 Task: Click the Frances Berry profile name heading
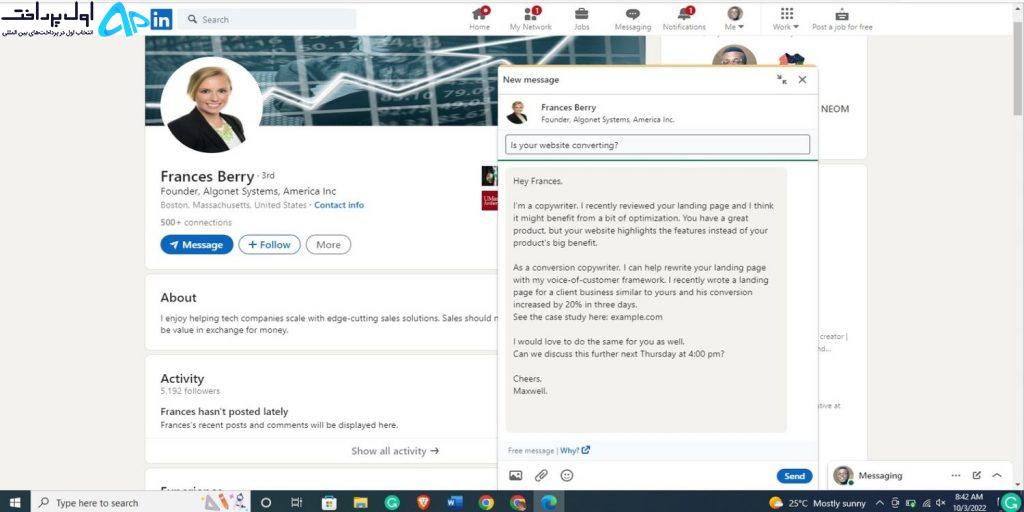point(207,176)
